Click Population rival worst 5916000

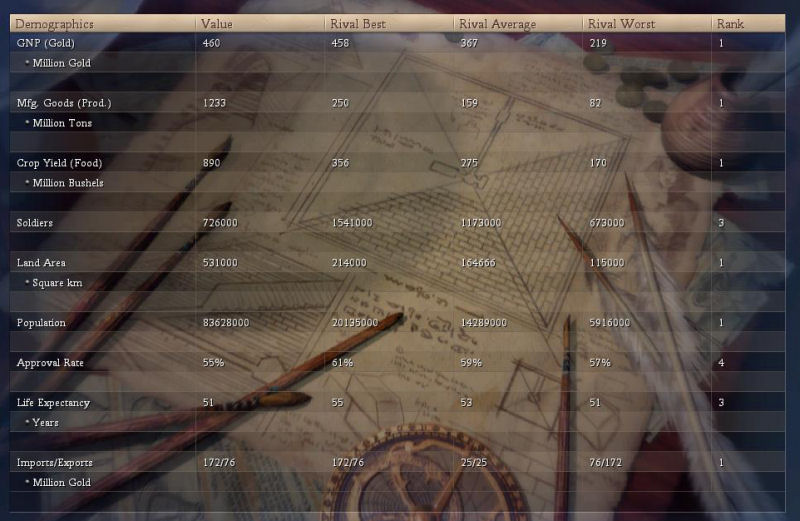click(610, 323)
